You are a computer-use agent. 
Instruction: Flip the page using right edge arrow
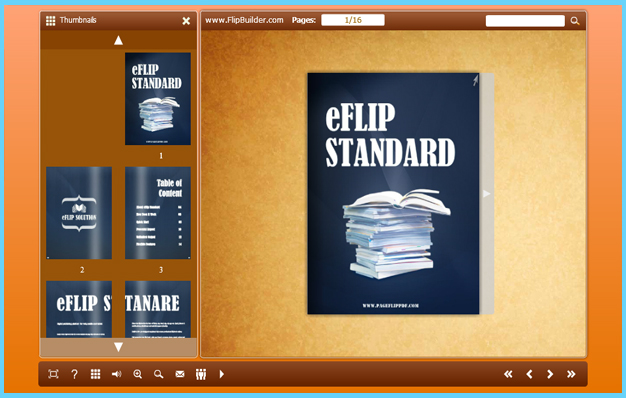pyautogui.click(x=487, y=194)
